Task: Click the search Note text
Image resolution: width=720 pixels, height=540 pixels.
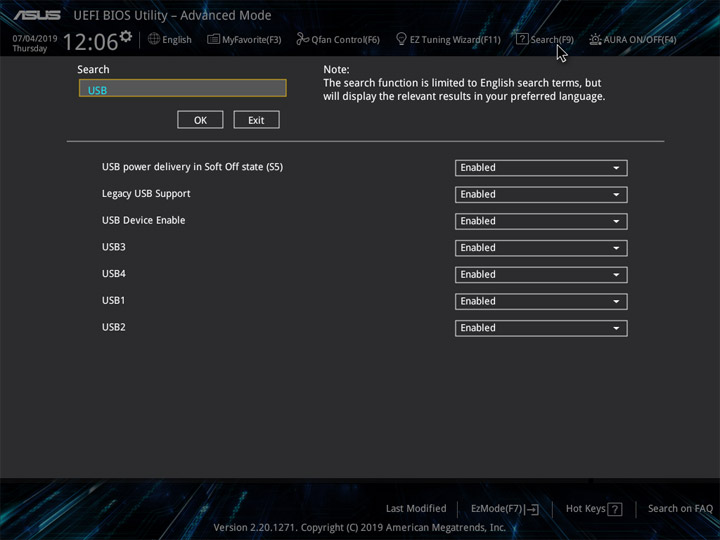Action: click(464, 83)
